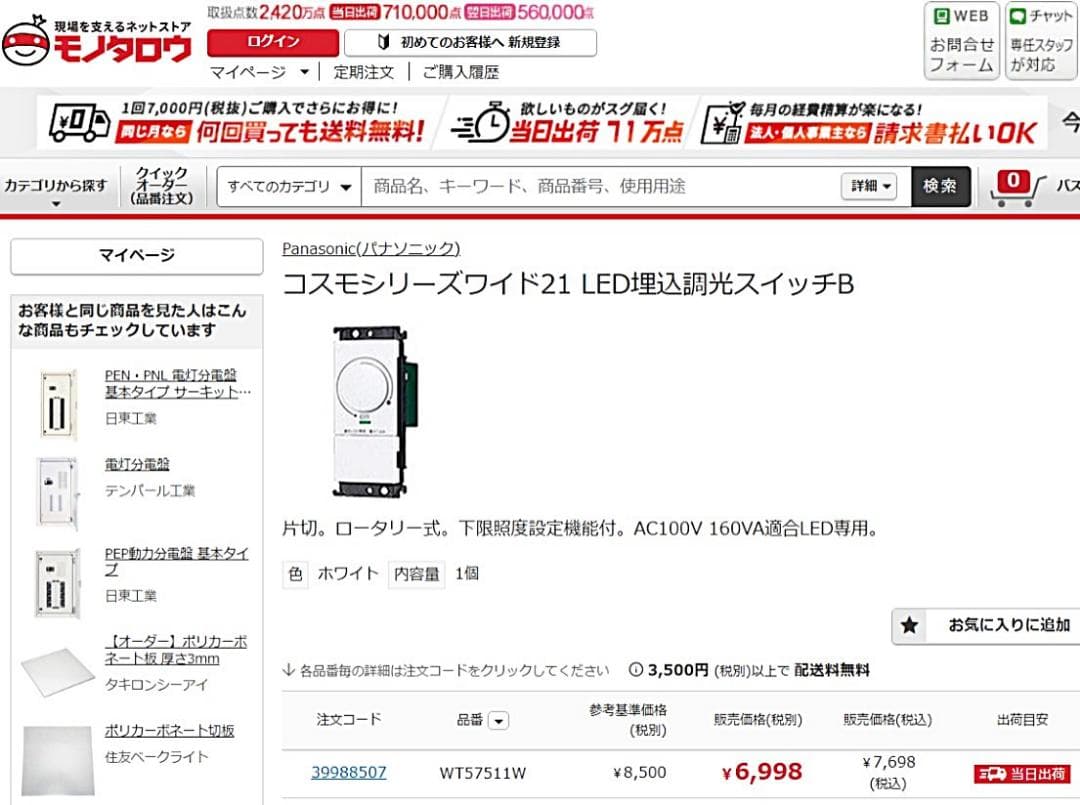Open the shopping cart icon

(1017, 188)
